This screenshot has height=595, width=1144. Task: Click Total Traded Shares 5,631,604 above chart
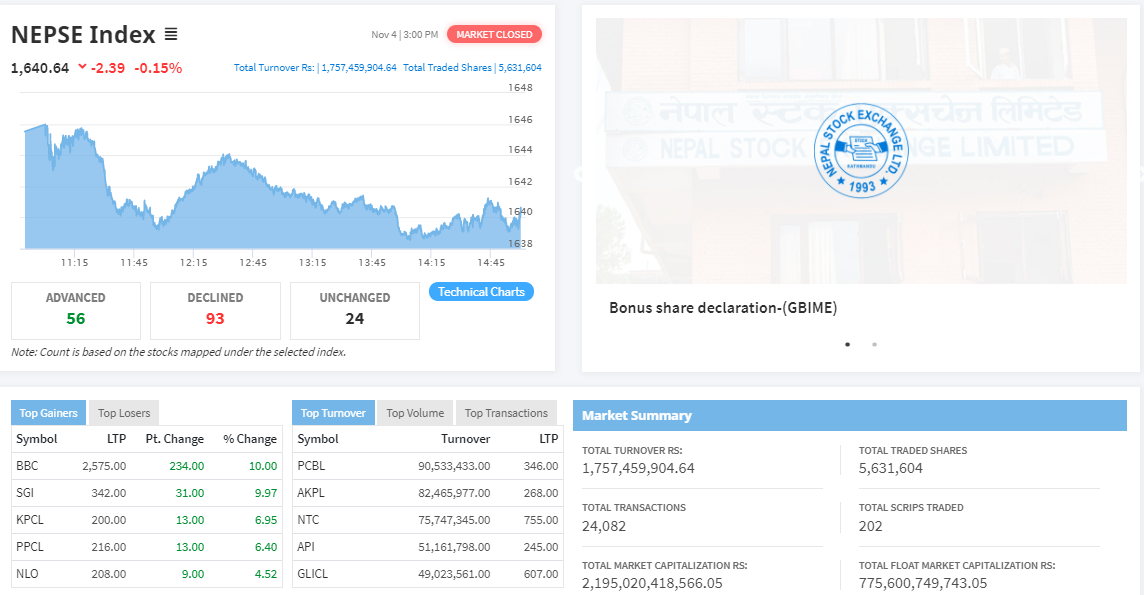473,68
